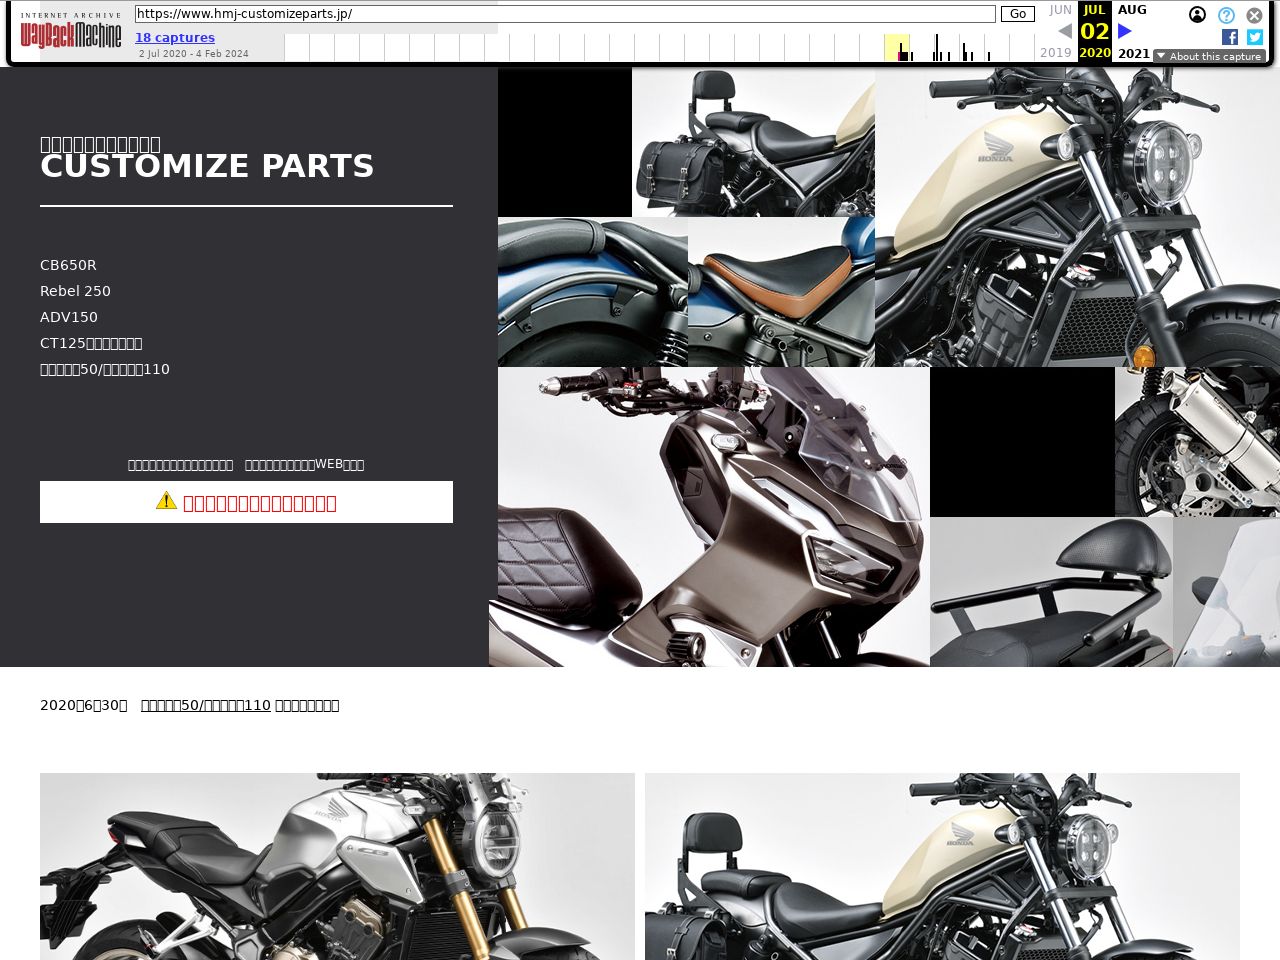Click the exhaust muffler collage photo
This screenshot has width=1280, height=960.
(x=1197, y=442)
